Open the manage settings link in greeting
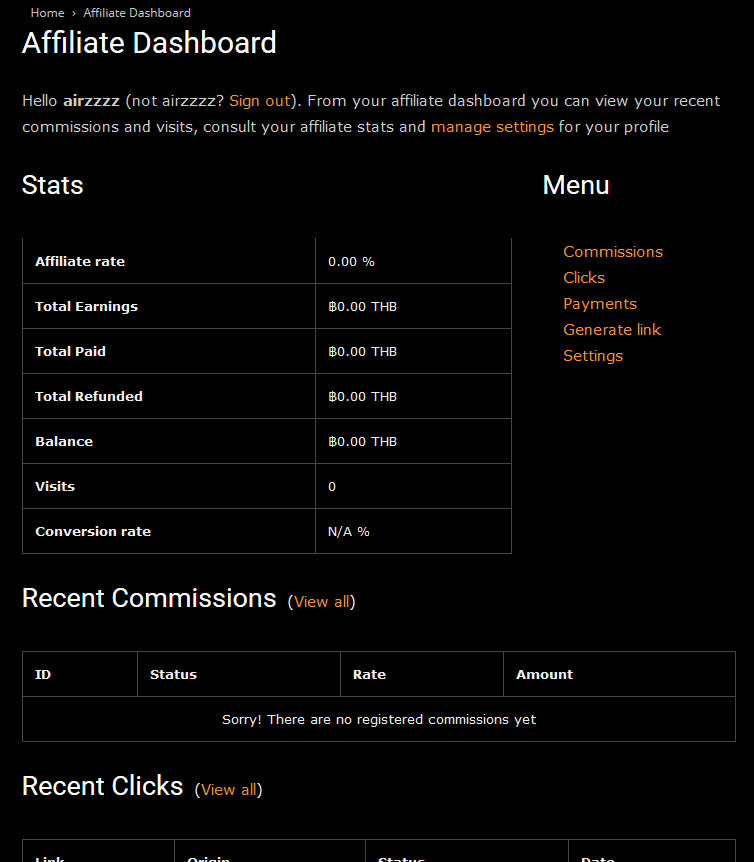The height and width of the screenshot is (862, 754). [492, 127]
